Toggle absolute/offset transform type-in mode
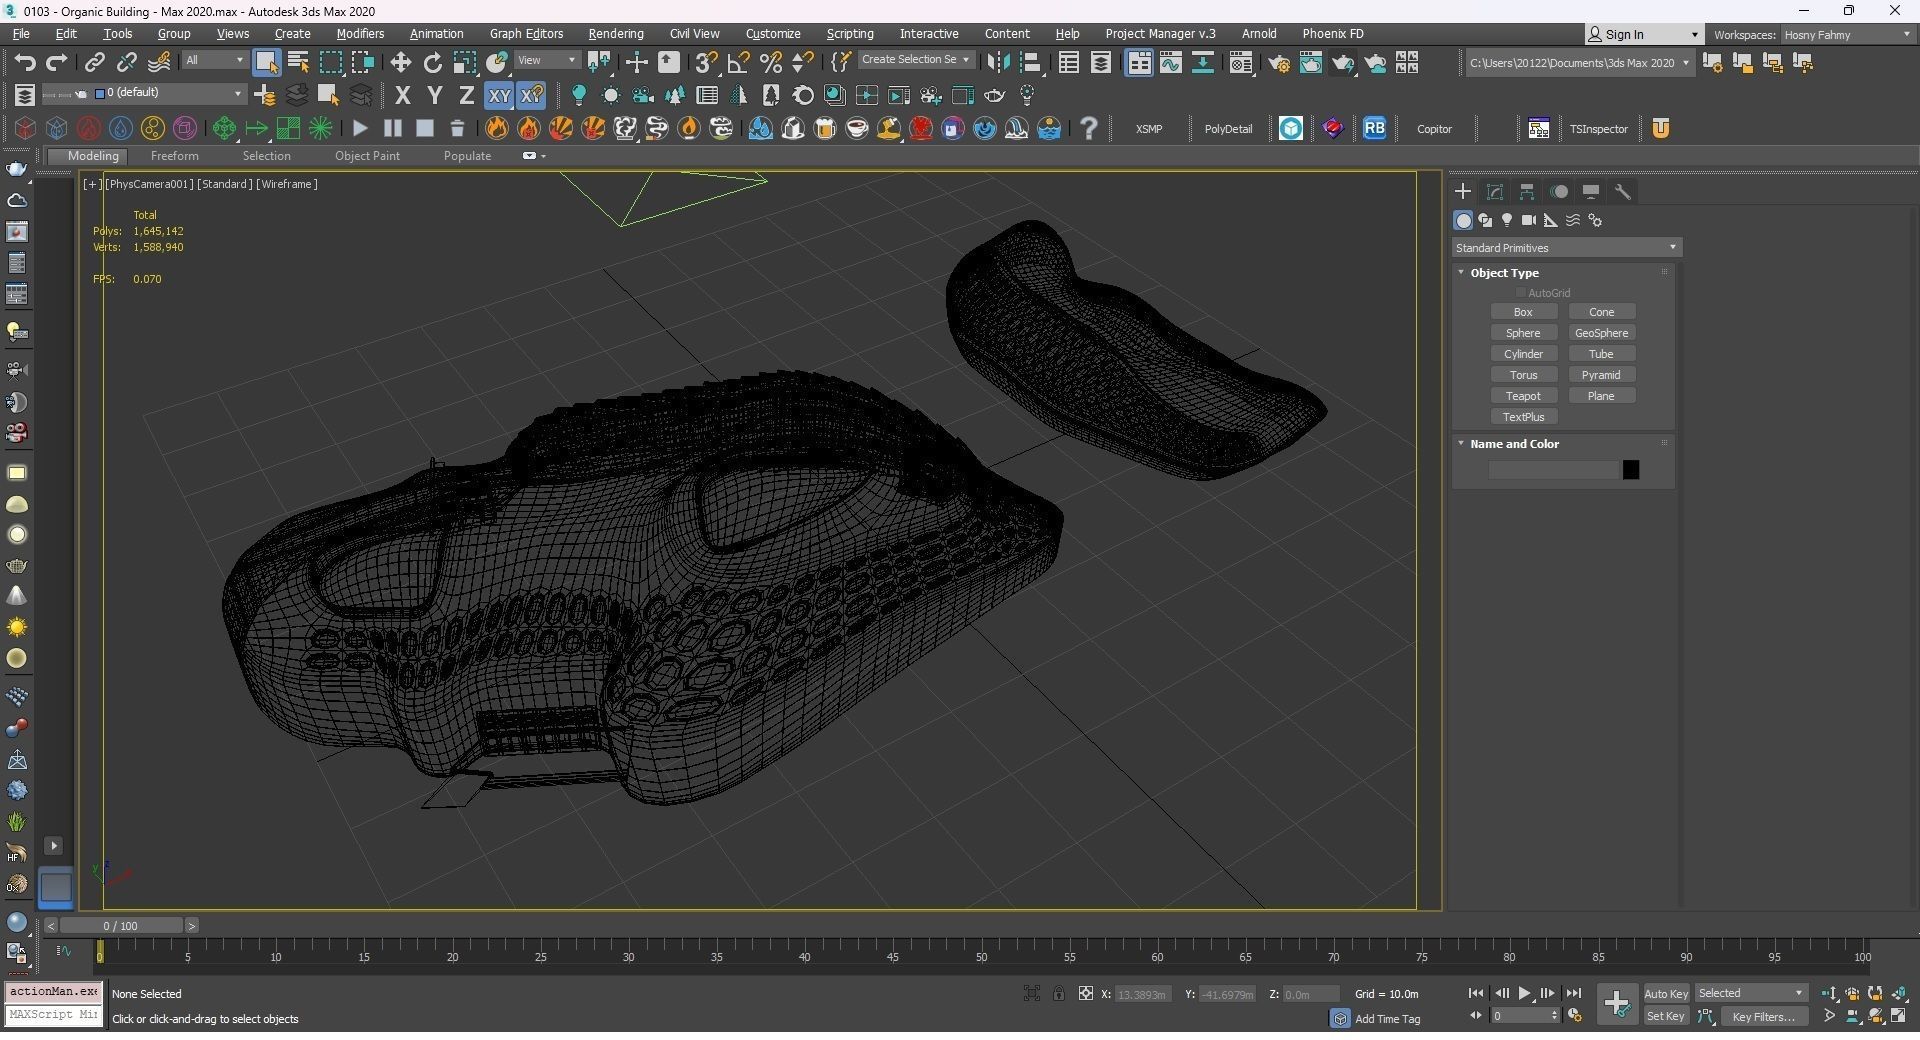The height and width of the screenshot is (1040, 1920). (x=1085, y=993)
